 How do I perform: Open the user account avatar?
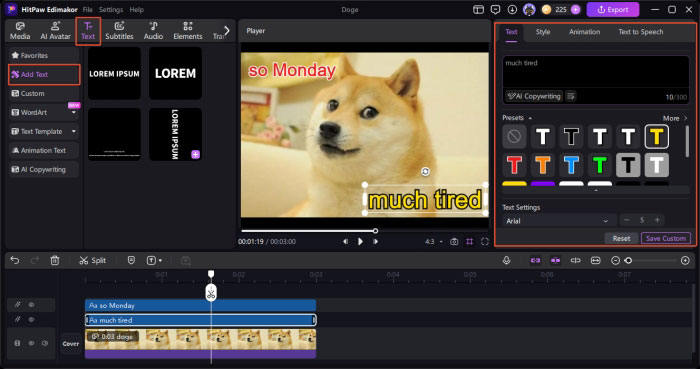click(x=529, y=9)
